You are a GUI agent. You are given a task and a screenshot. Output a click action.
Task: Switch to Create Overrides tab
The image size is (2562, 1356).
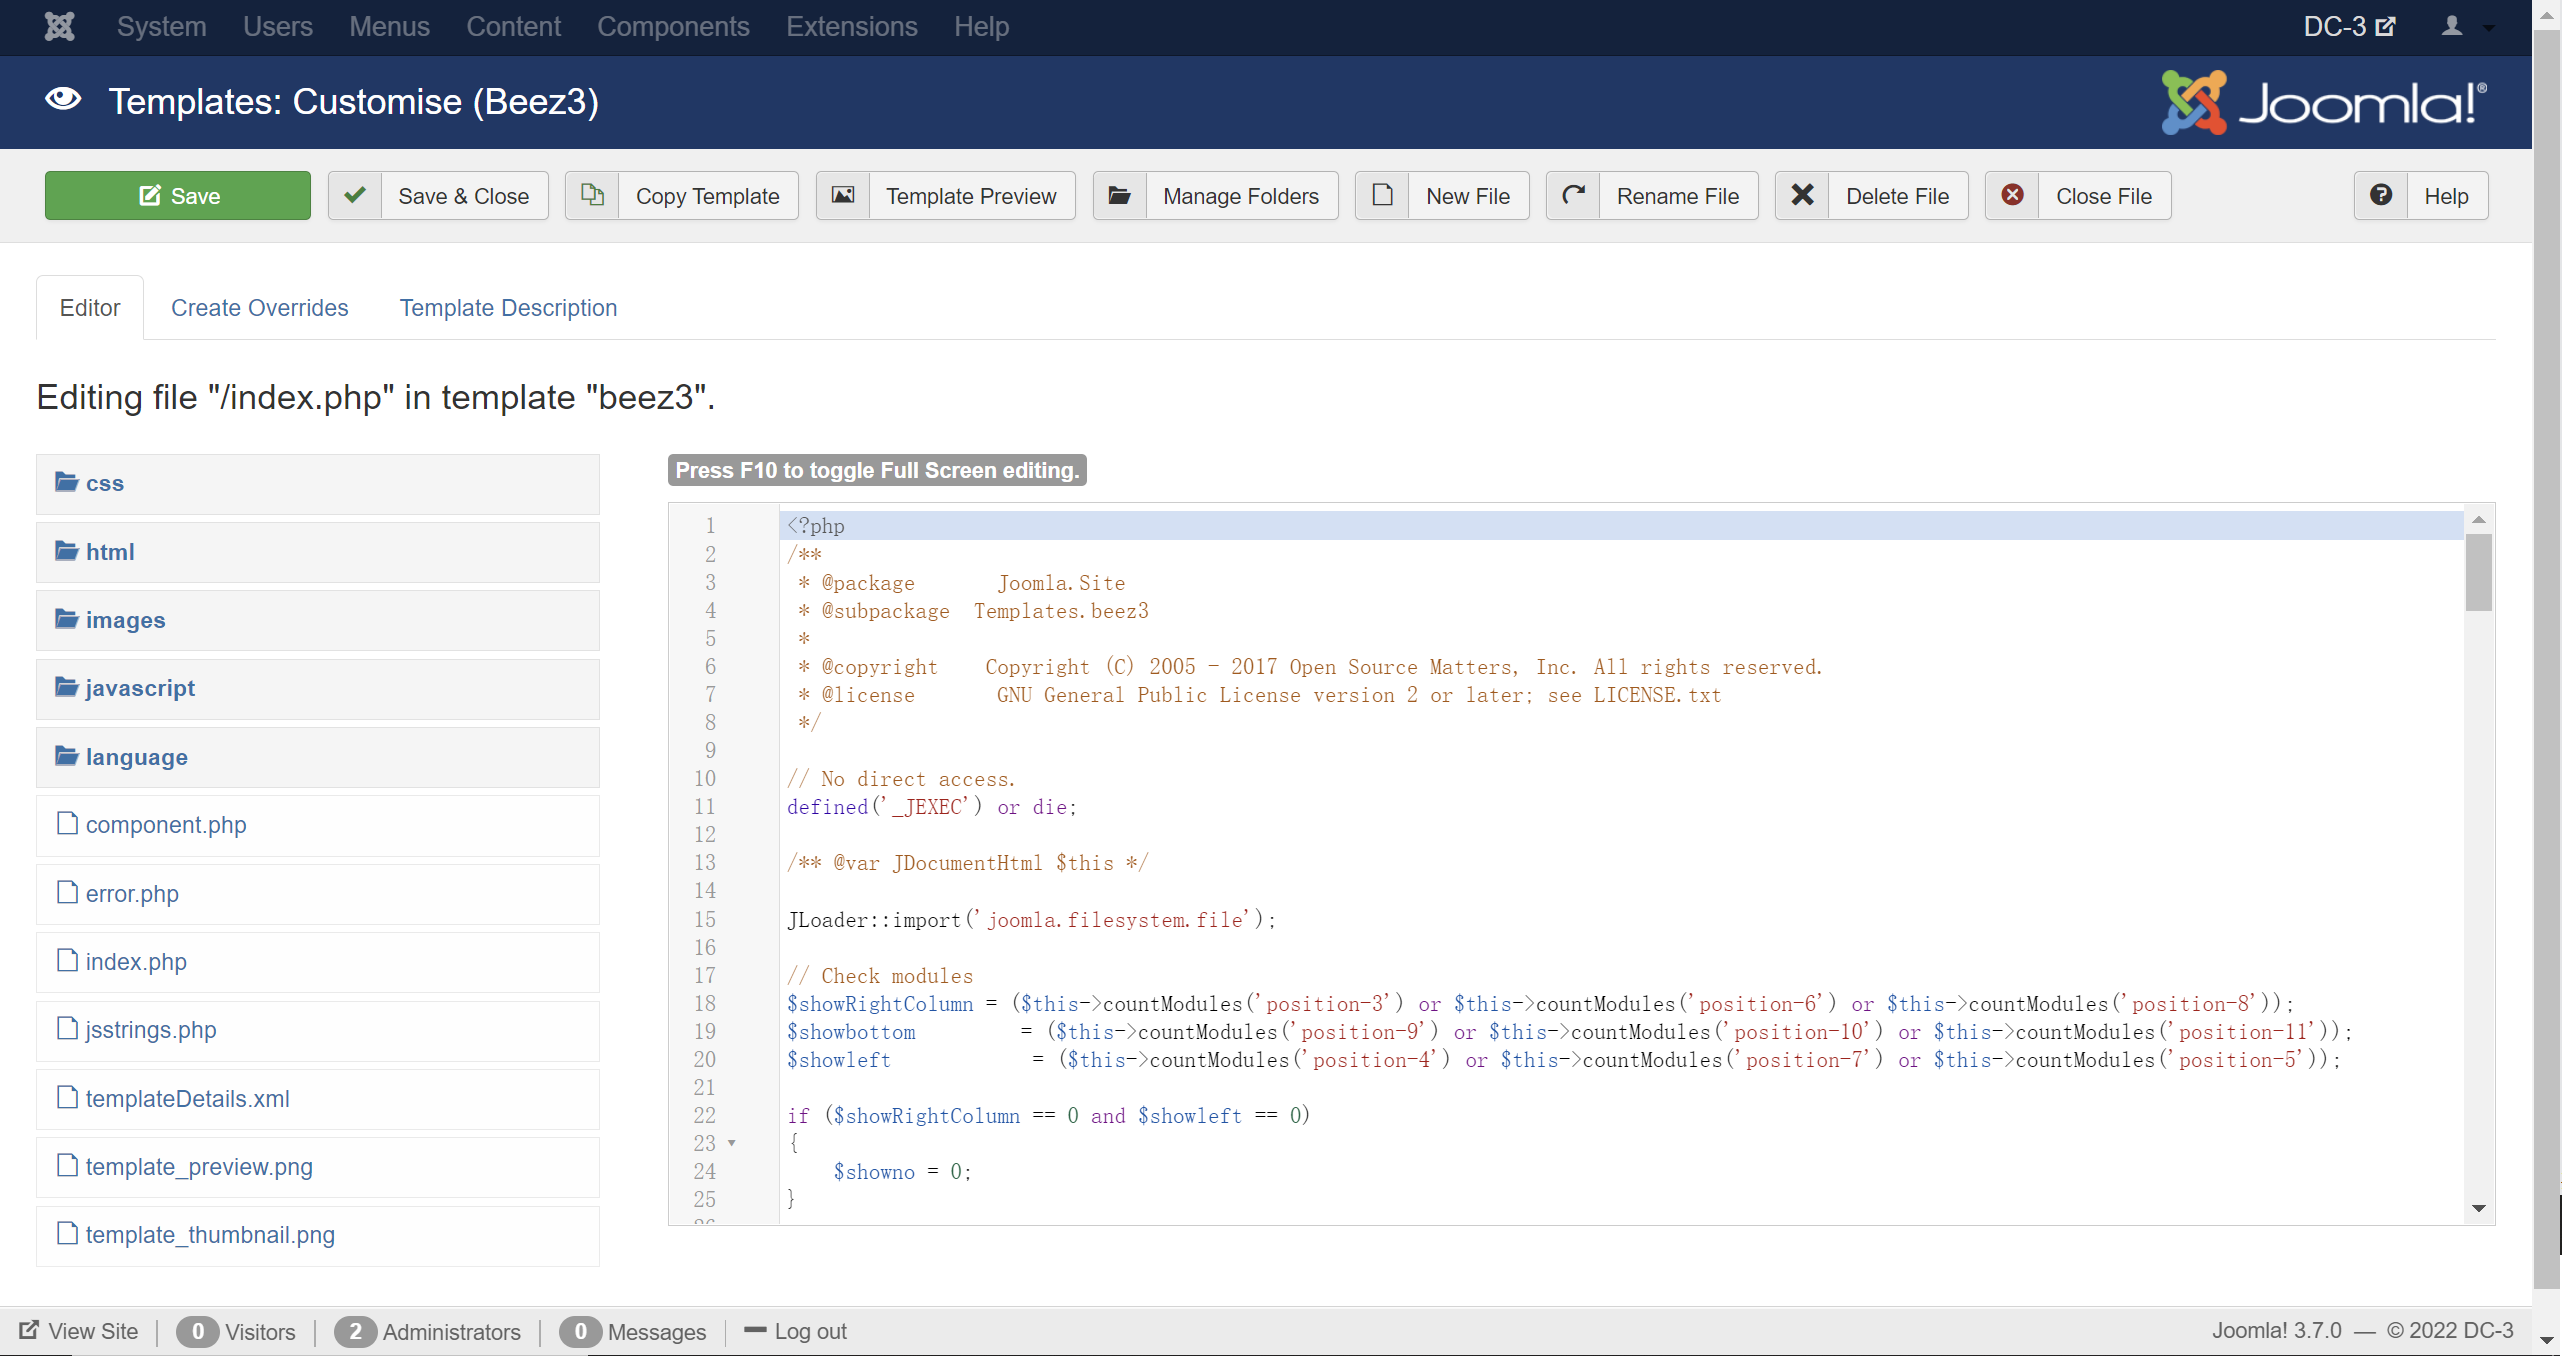tap(259, 308)
